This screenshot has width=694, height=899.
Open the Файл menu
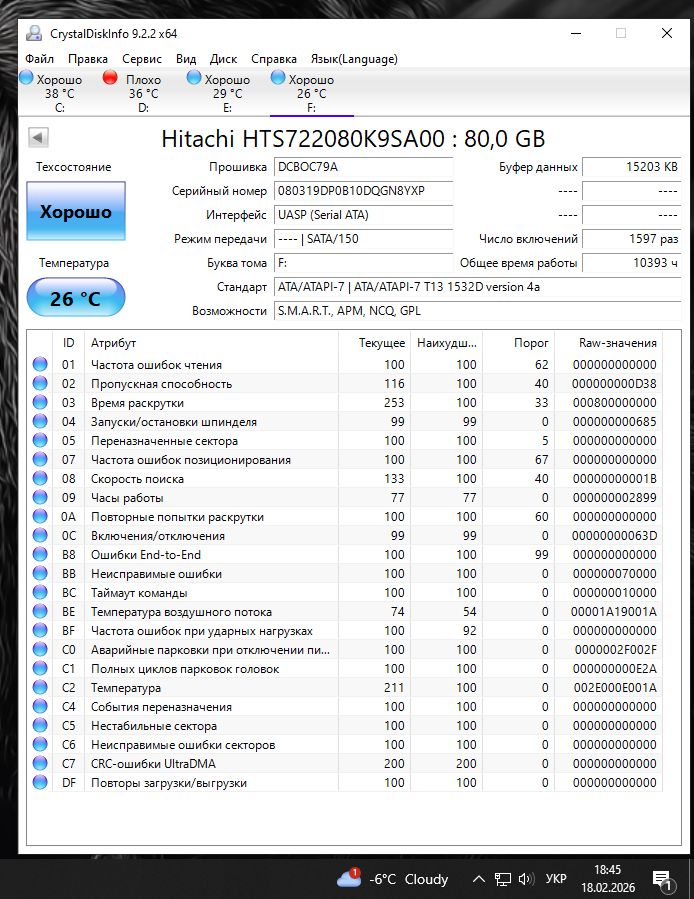click(39, 59)
